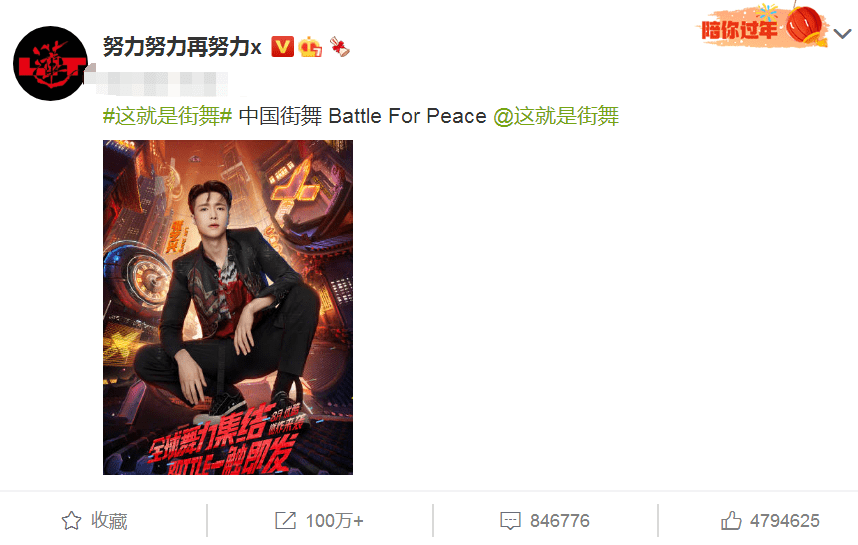This screenshot has width=858, height=545.
Task: Click the blurred timestamp under the username
Action: (156, 83)
